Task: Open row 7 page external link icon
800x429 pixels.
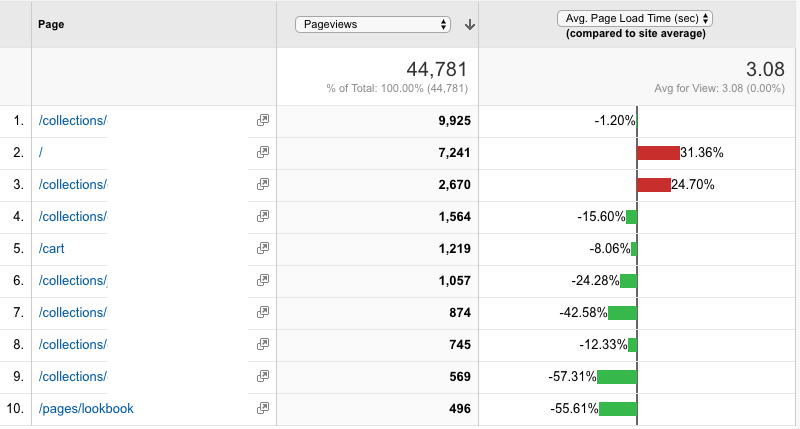Action: pos(263,312)
